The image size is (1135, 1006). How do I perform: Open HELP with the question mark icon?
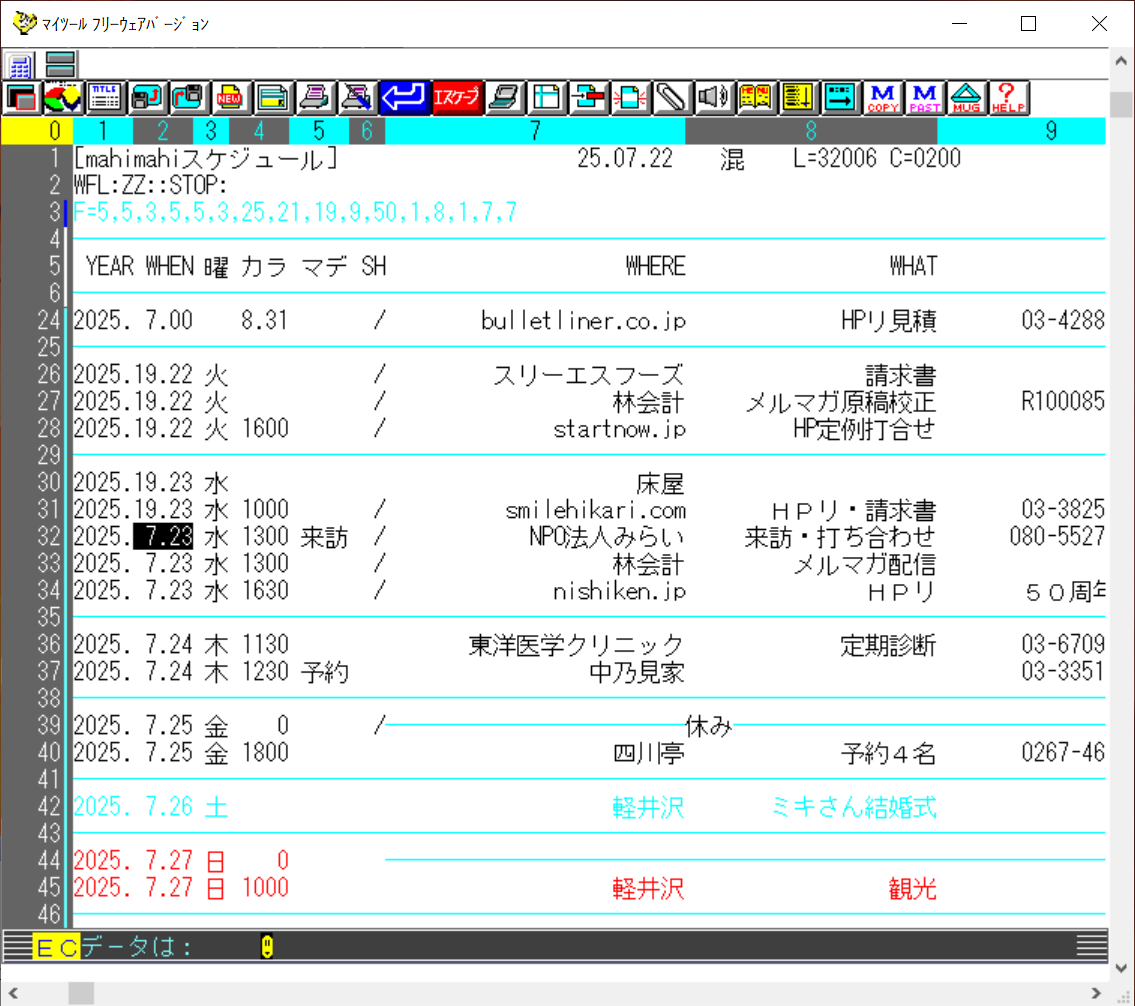point(1008,97)
